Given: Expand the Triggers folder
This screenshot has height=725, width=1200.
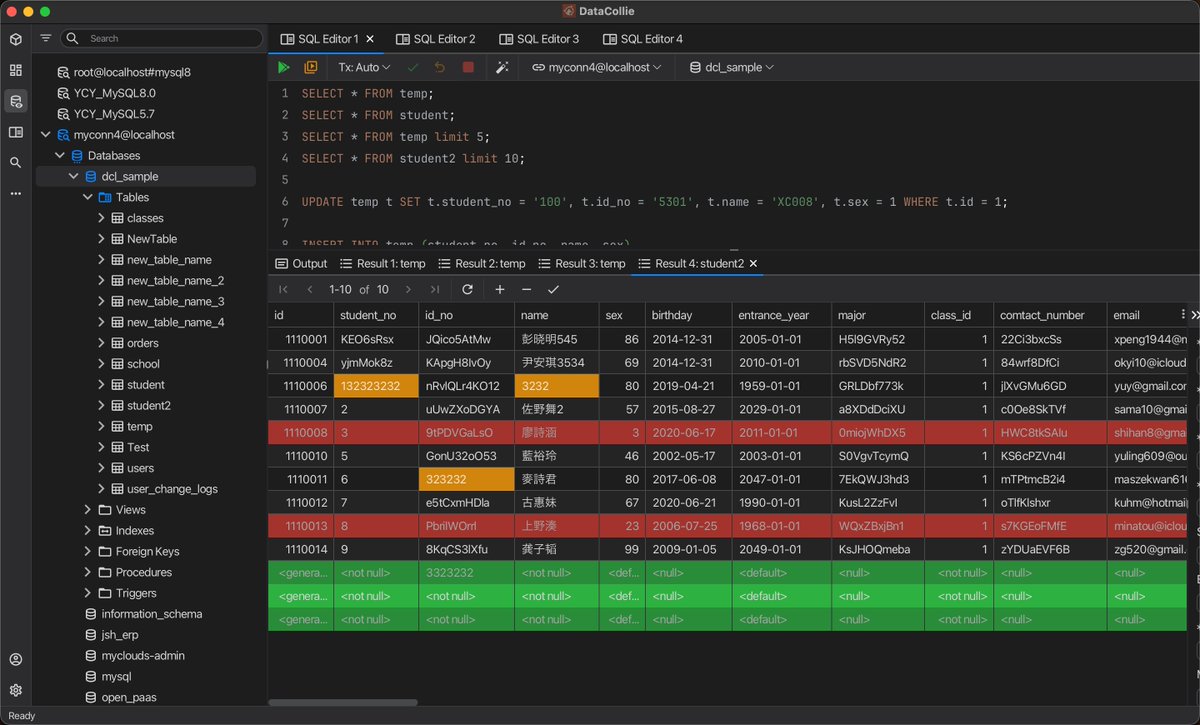Looking at the screenshot, I should 88,593.
